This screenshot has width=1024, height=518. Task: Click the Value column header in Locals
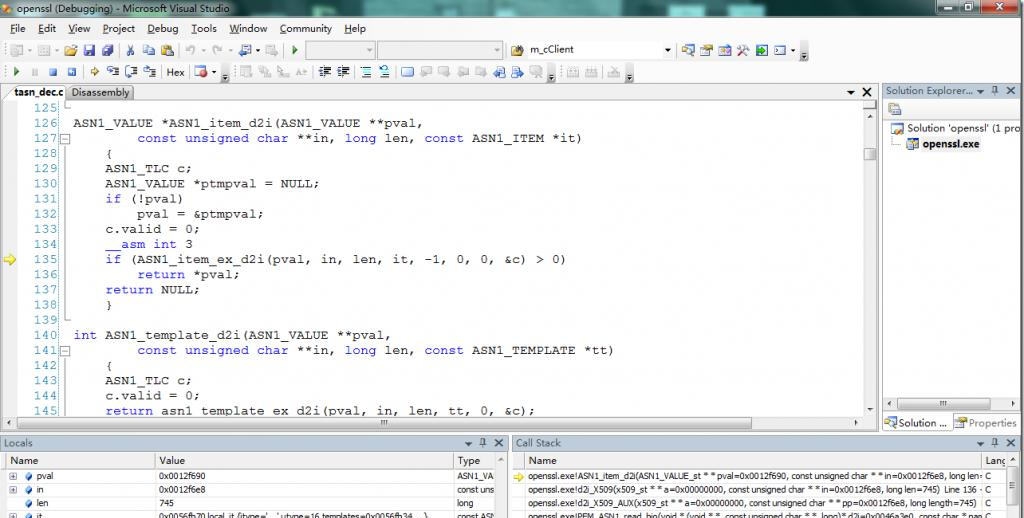172,460
